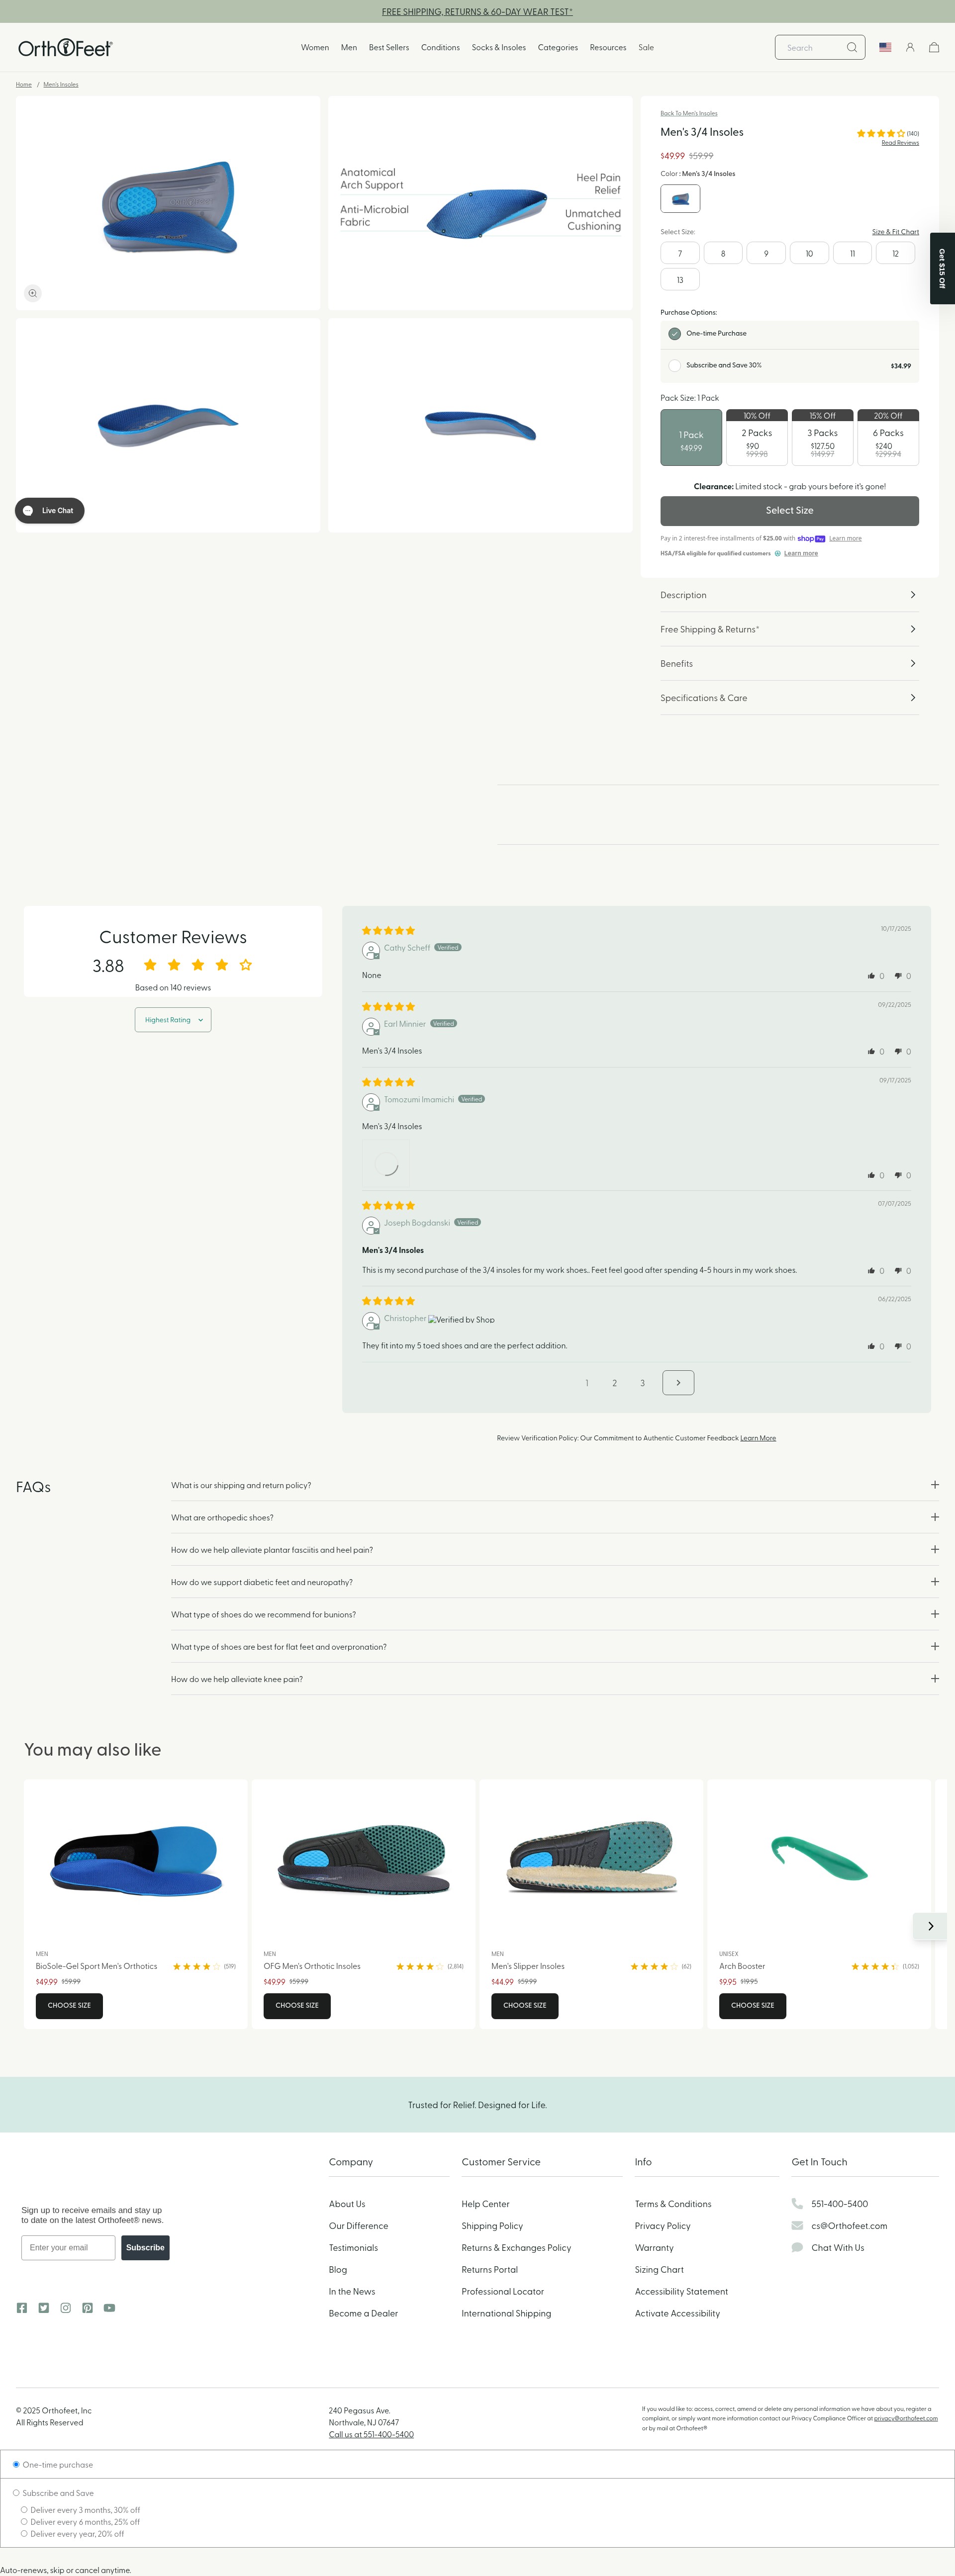The width and height of the screenshot is (955, 2576).
Task: Open the Conditions menu
Action: click(440, 47)
